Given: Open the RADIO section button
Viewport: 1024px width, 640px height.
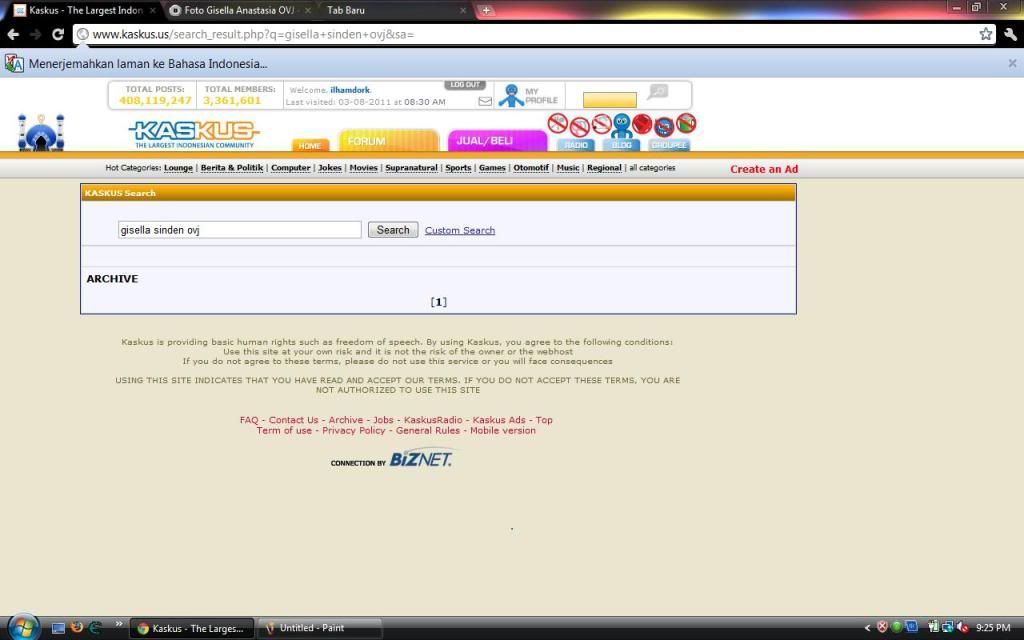Looking at the screenshot, I should (x=575, y=145).
